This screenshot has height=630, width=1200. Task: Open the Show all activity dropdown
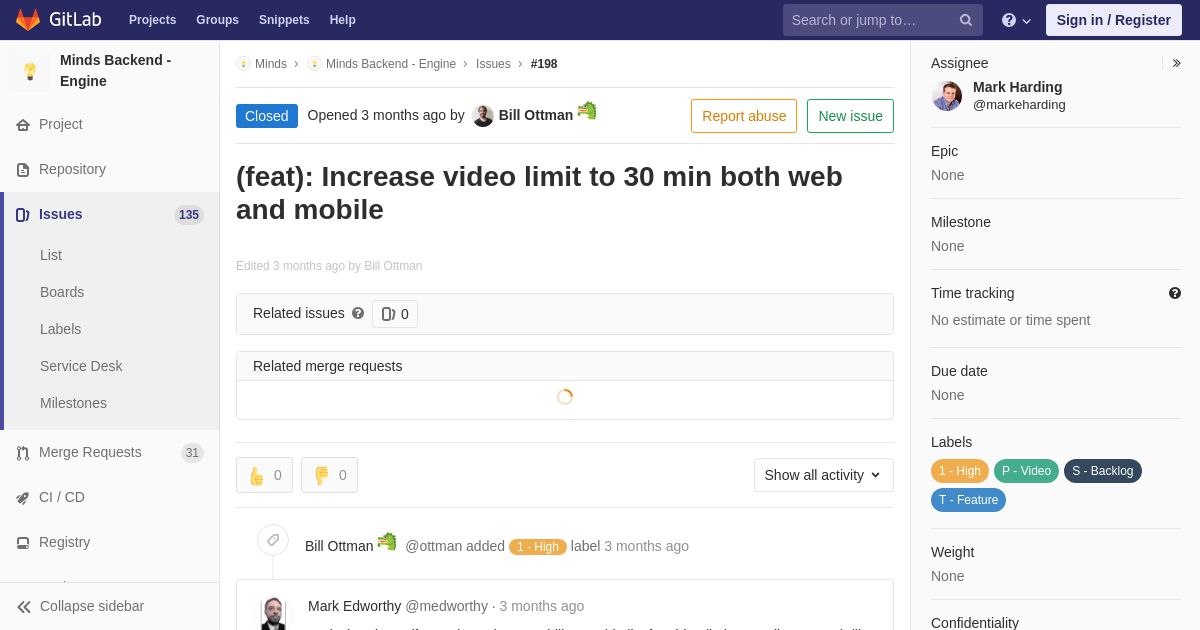point(824,475)
